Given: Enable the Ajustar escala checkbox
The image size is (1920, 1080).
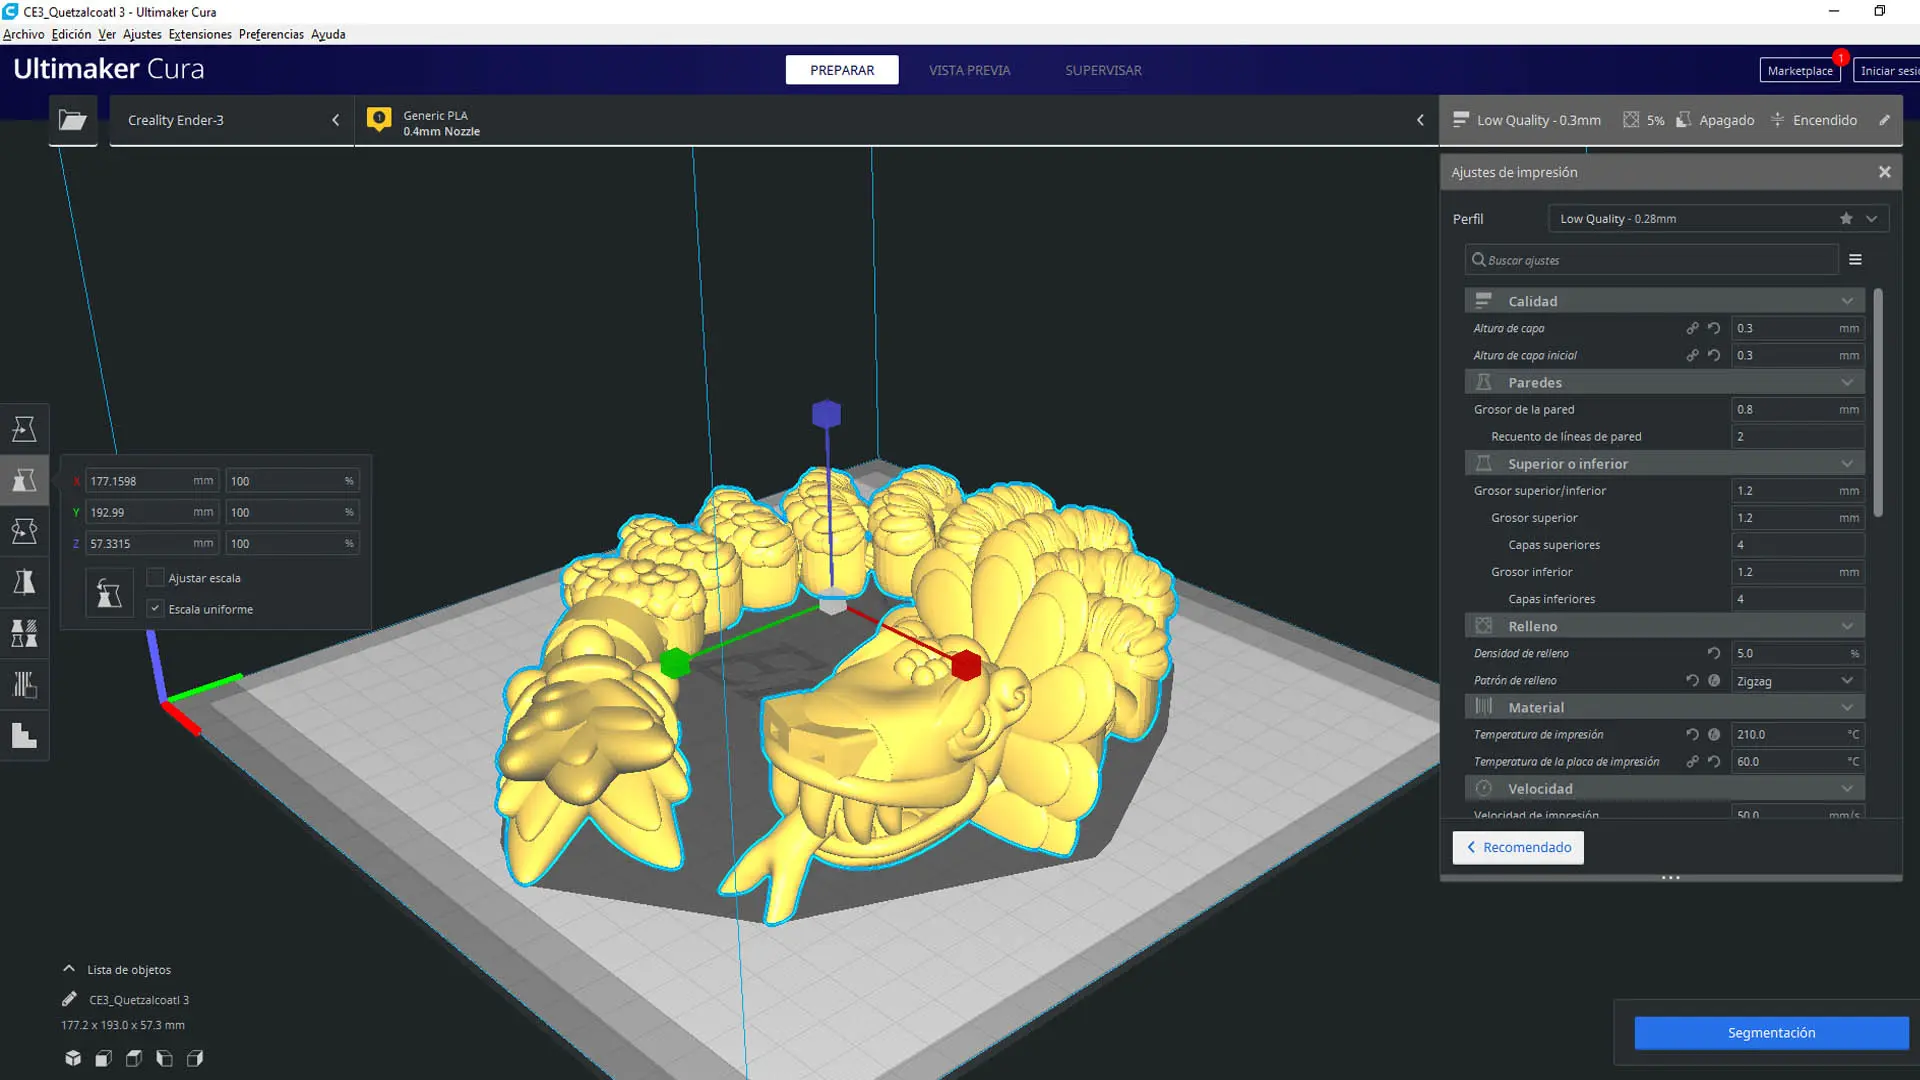Looking at the screenshot, I should [x=155, y=577].
